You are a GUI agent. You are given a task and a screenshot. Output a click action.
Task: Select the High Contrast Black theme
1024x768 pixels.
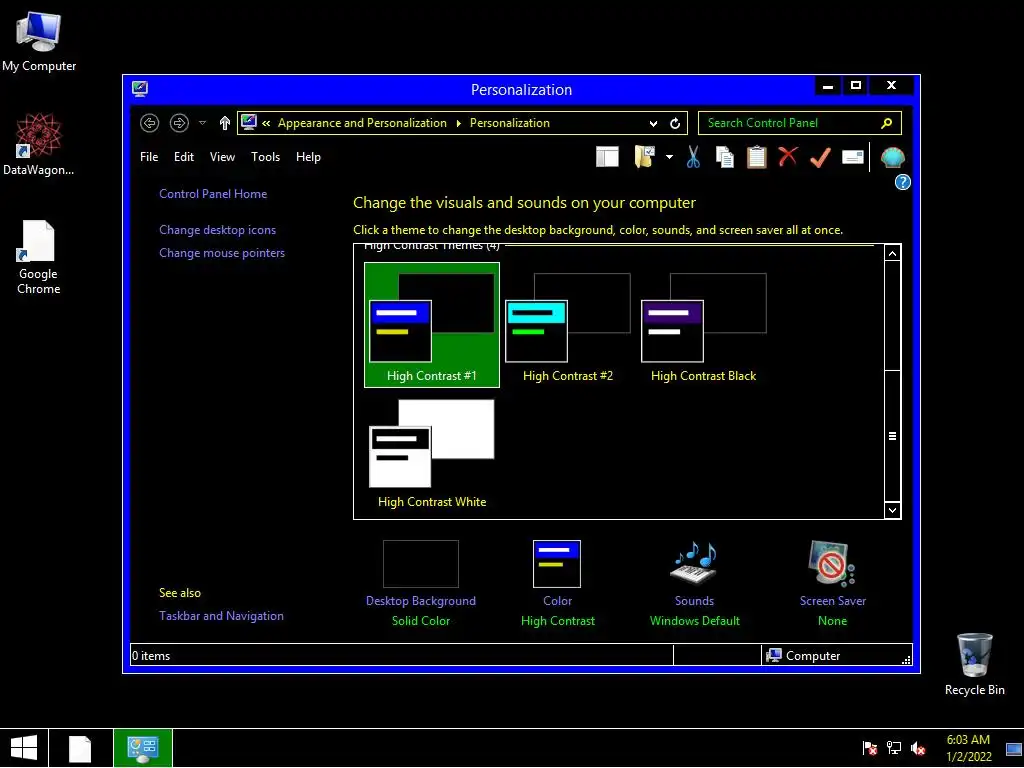(703, 325)
